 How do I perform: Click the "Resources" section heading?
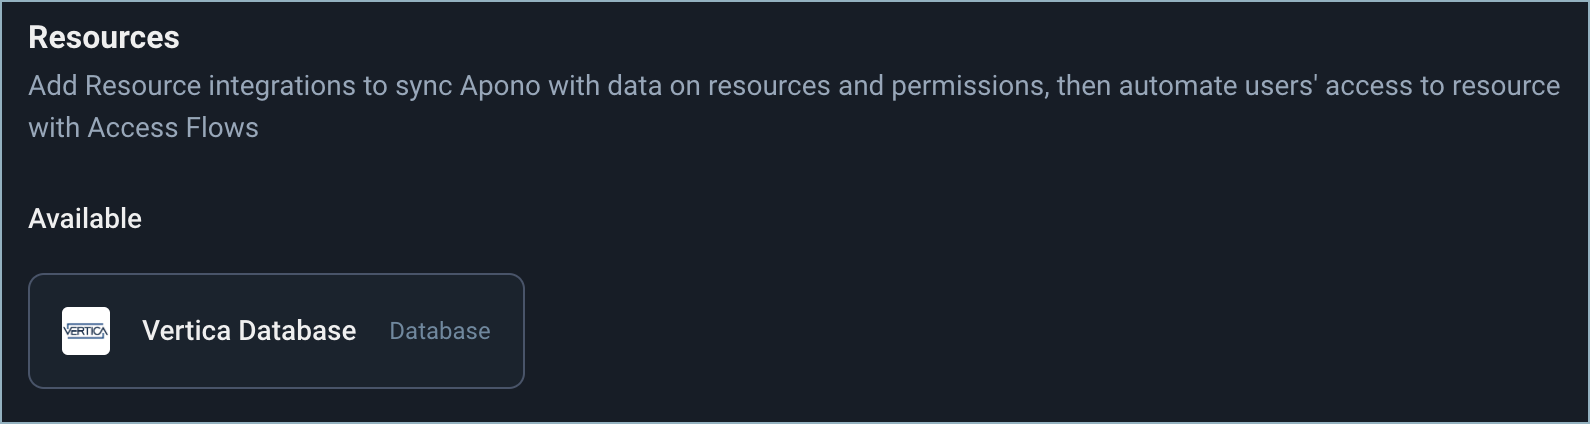point(104,37)
